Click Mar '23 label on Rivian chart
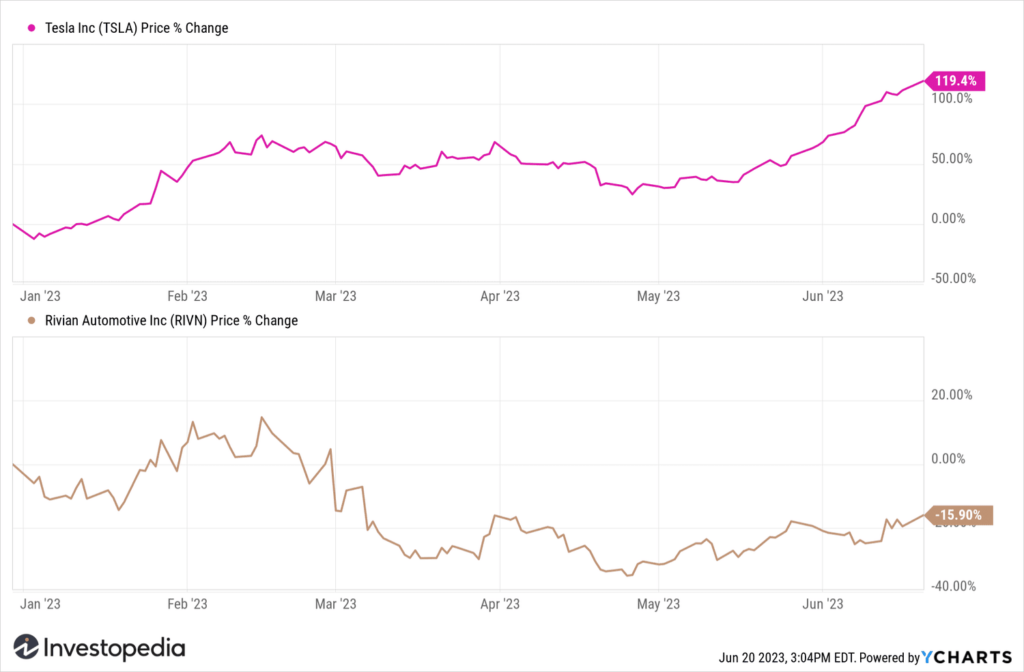This screenshot has width=1024, height=672. [336, 603]
